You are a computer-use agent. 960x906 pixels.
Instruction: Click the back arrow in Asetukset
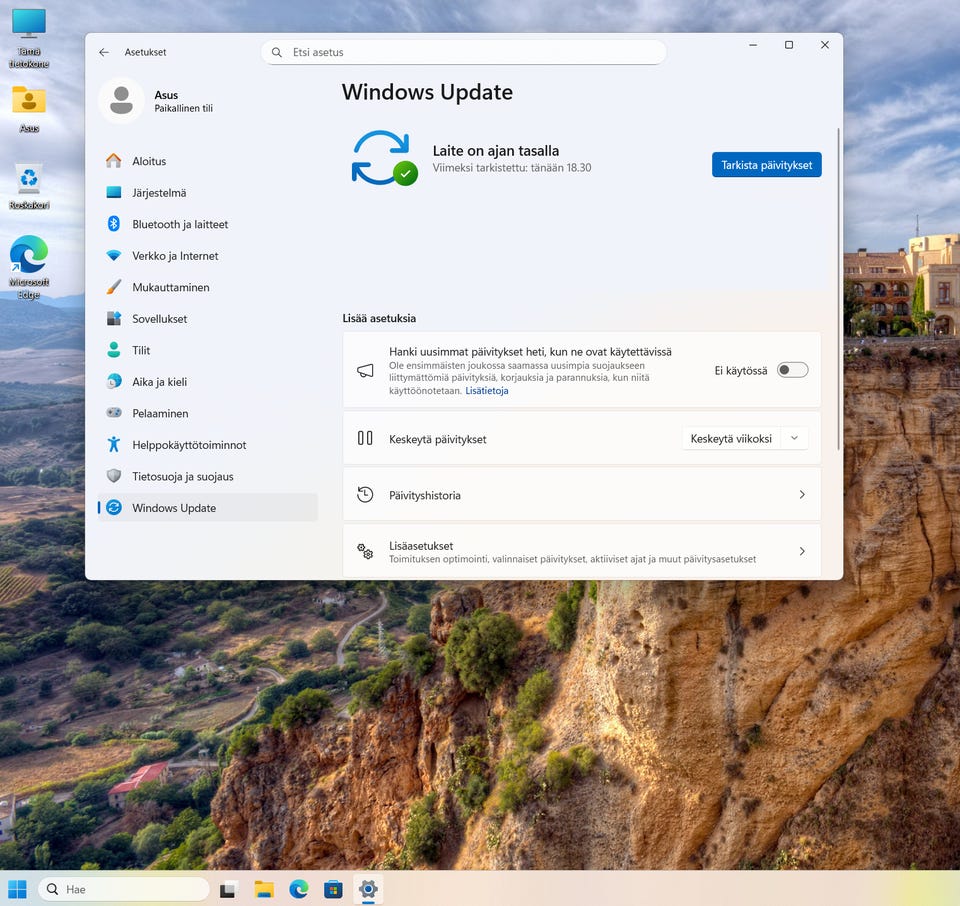pos(104,53)
